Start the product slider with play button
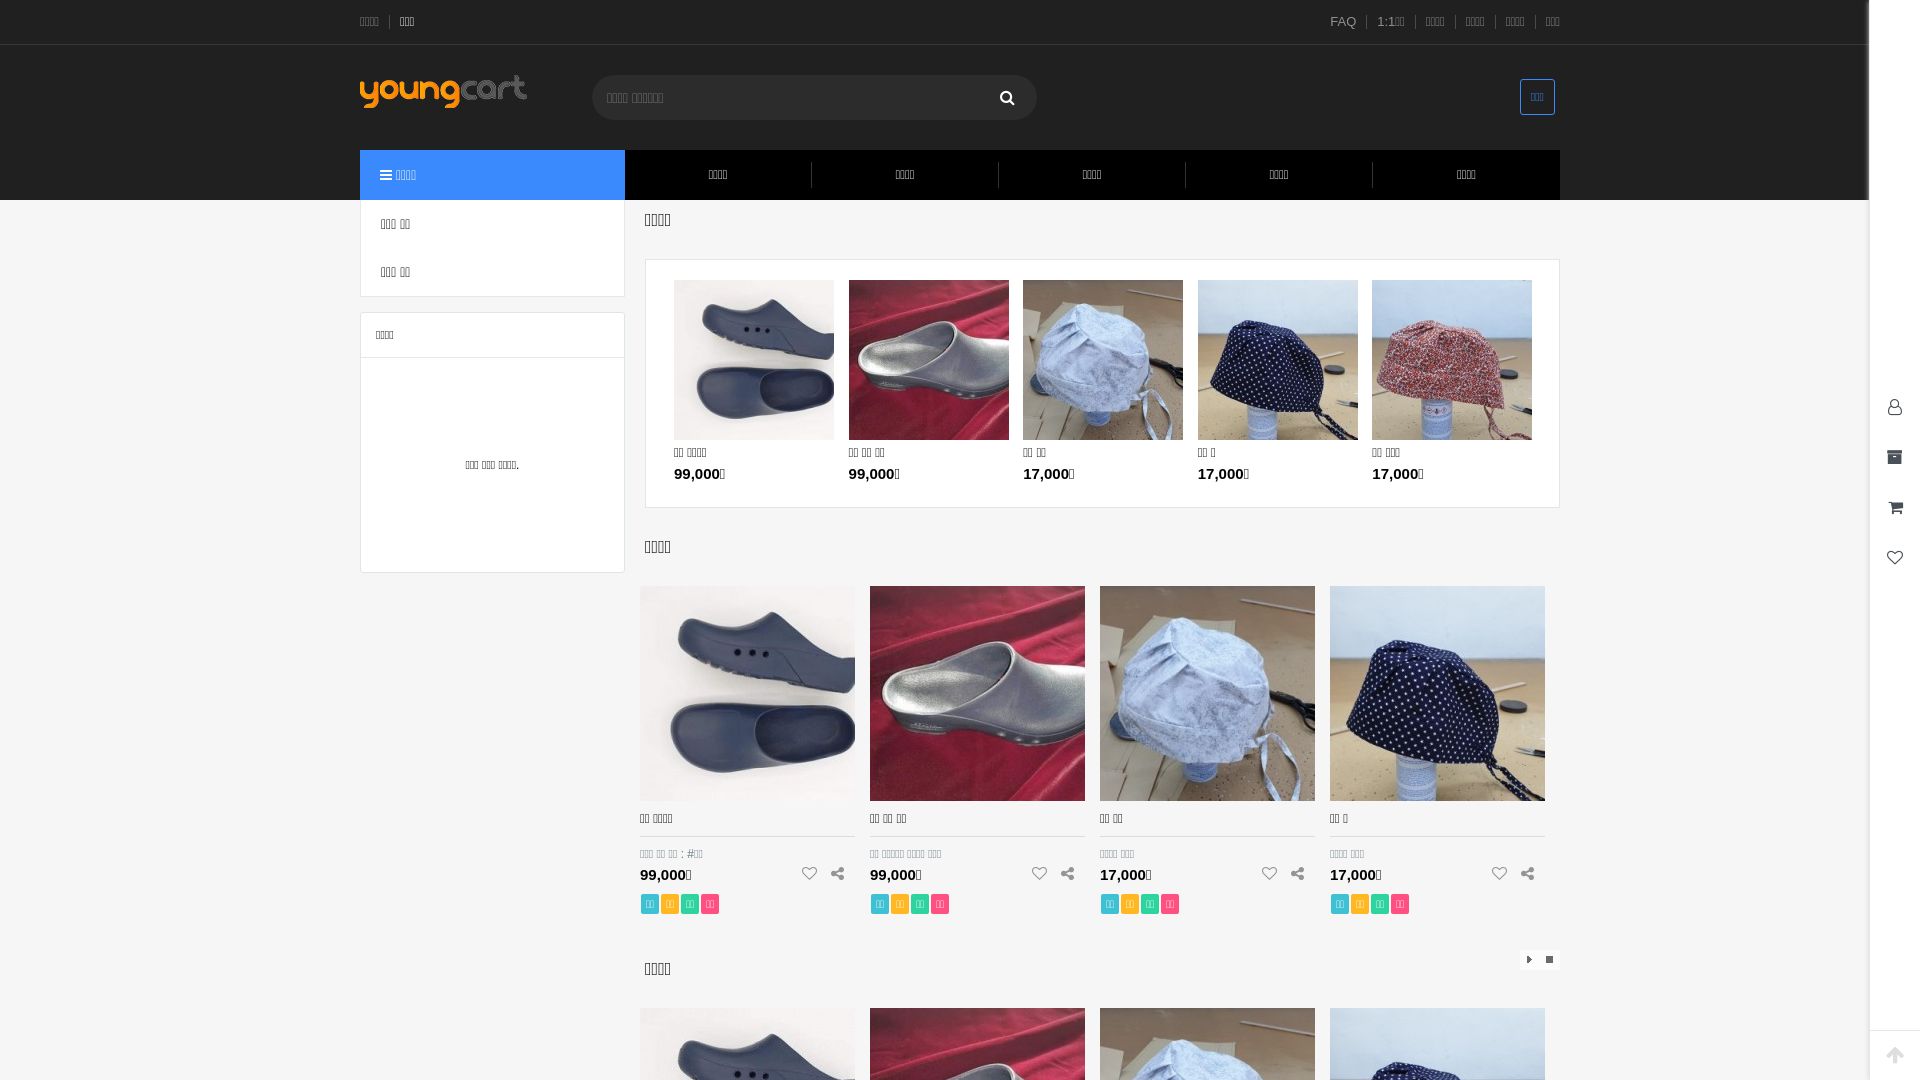 pyautogui.click(x=1530, y=960)
